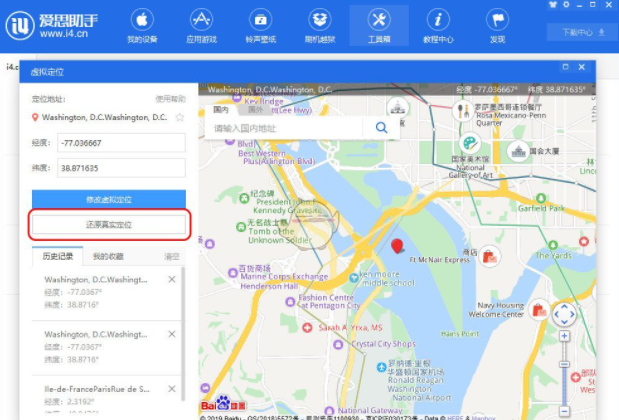The width and height of the screenshot is (619, 420).
Task: Select second Washington, D.C.Washingt... history record
Action: click(x=106, y=347)
